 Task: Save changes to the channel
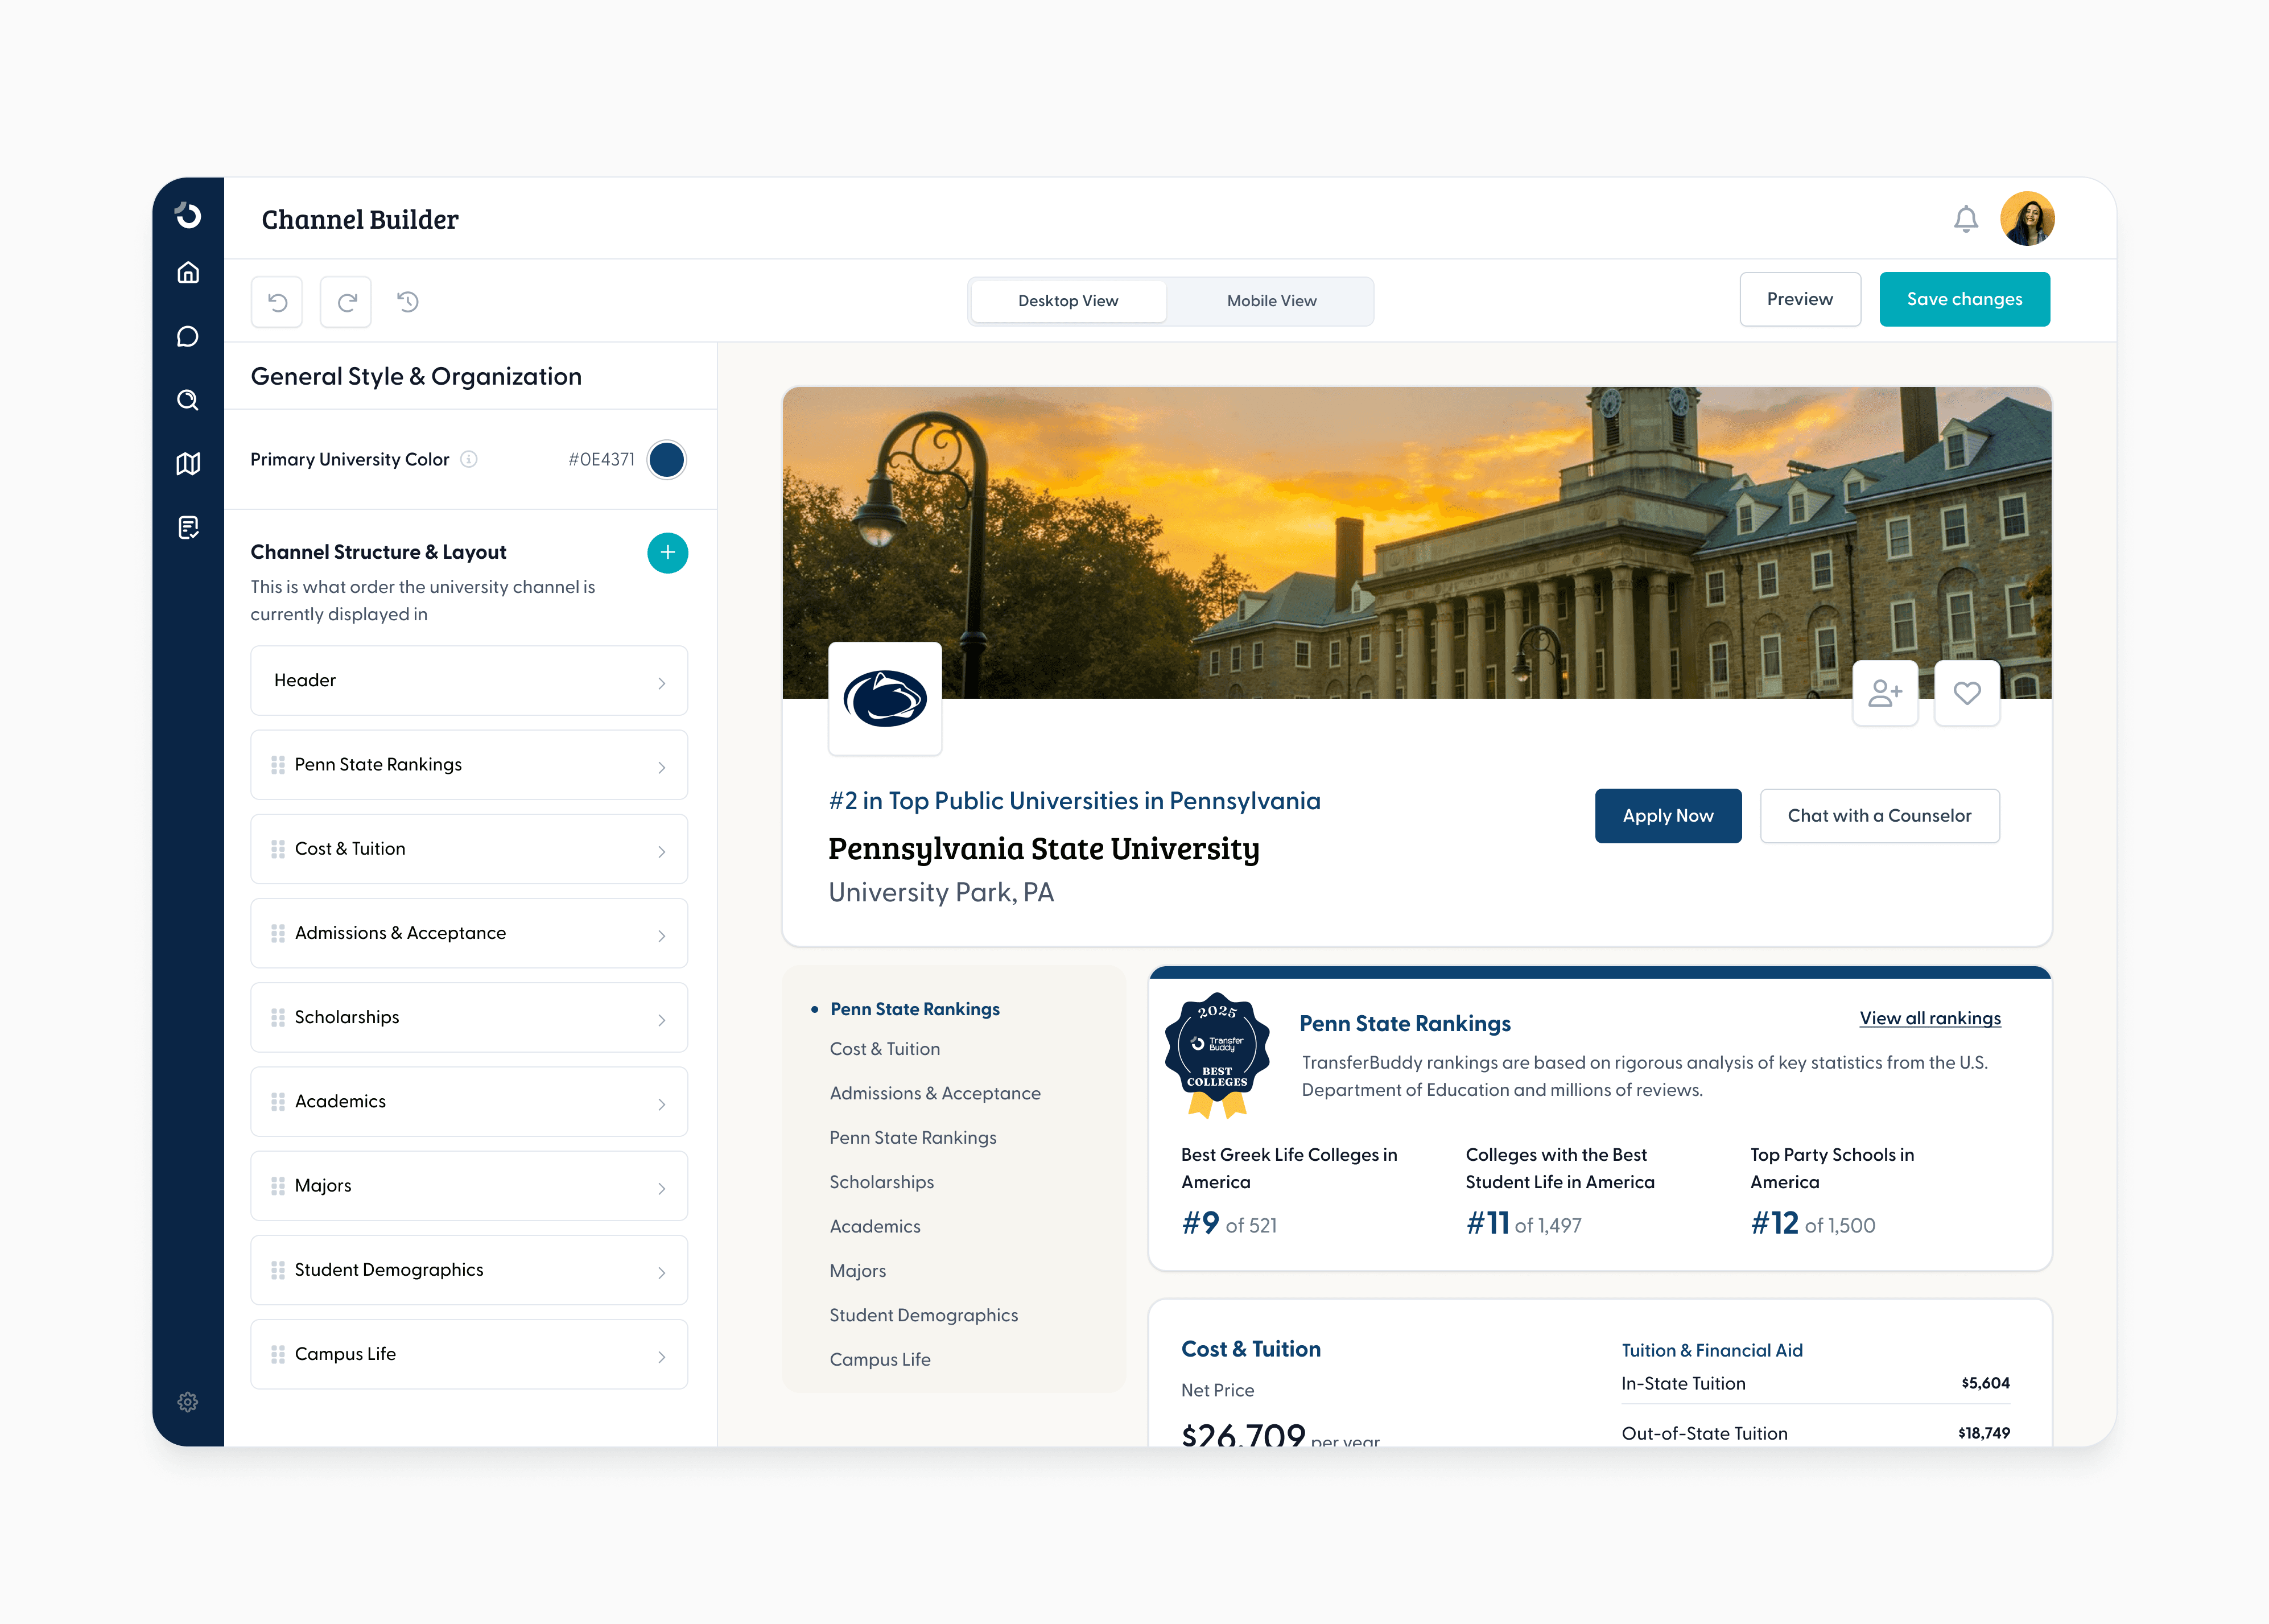click(x=1964, y=299)
